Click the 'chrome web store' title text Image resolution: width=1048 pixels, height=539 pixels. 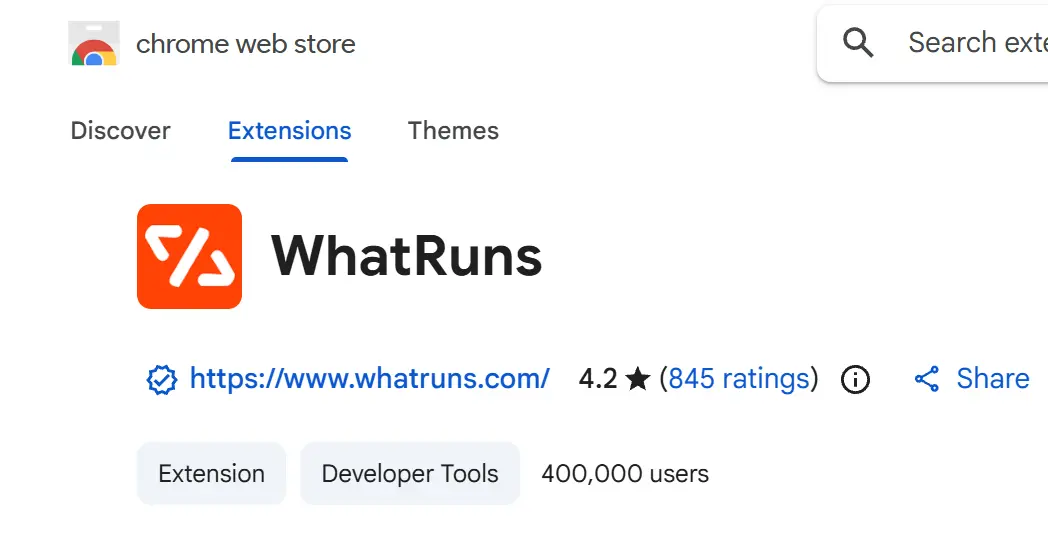coord(245,44)
